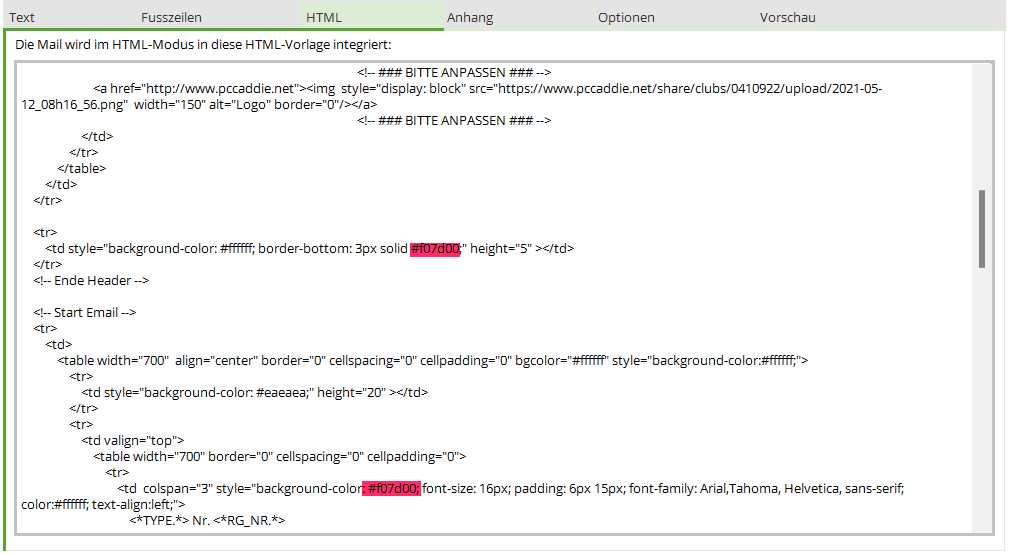The height and width of the screenshot is (555, 1011).
Task: Click the first BITTE ANPASSEN comment line
Action: point(454,73)
